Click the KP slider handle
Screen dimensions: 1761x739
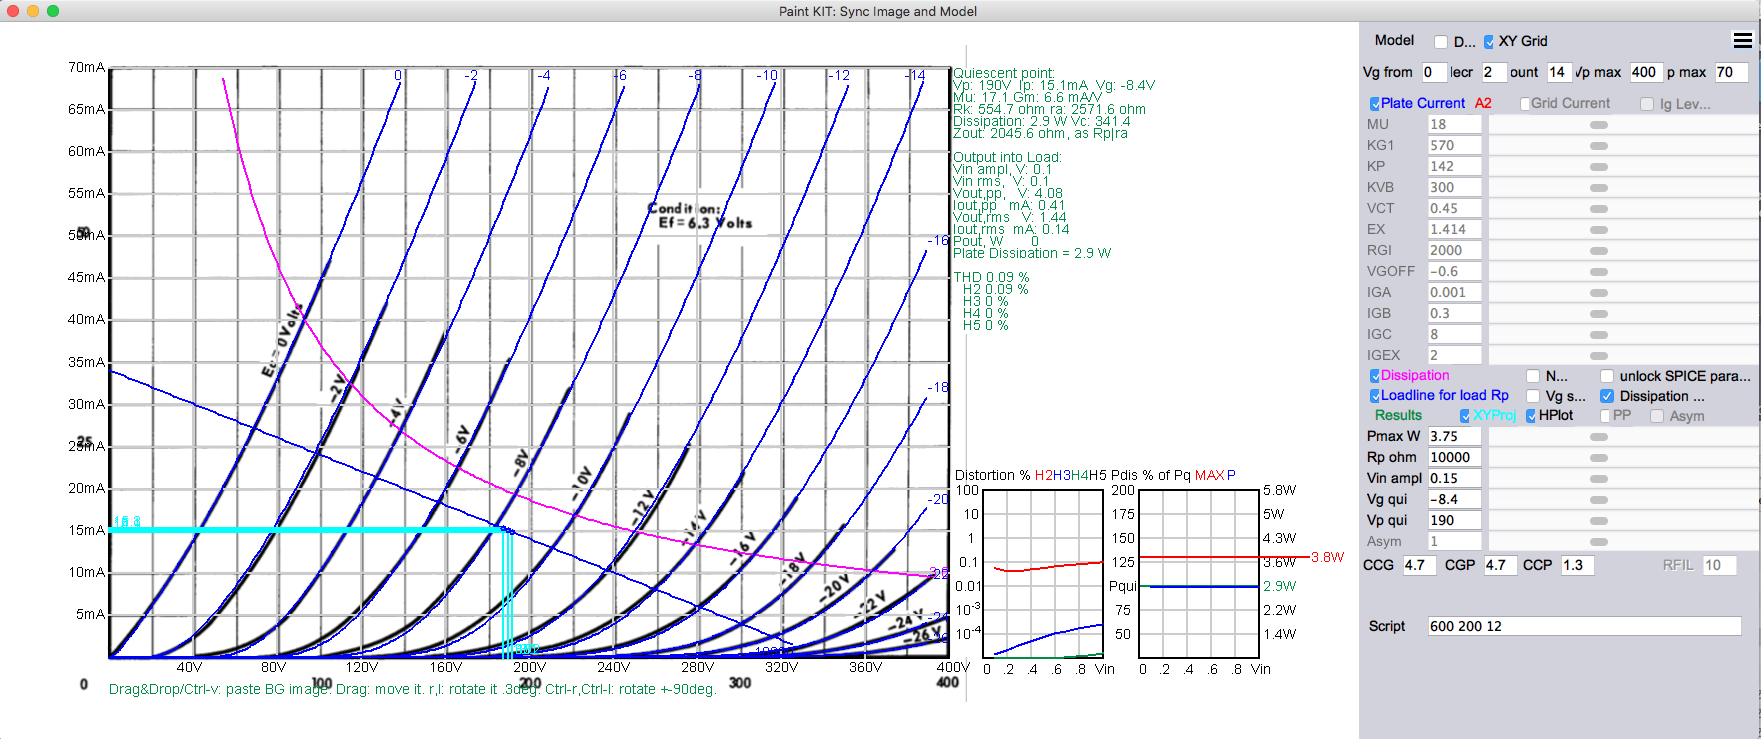click(1599, 167)
